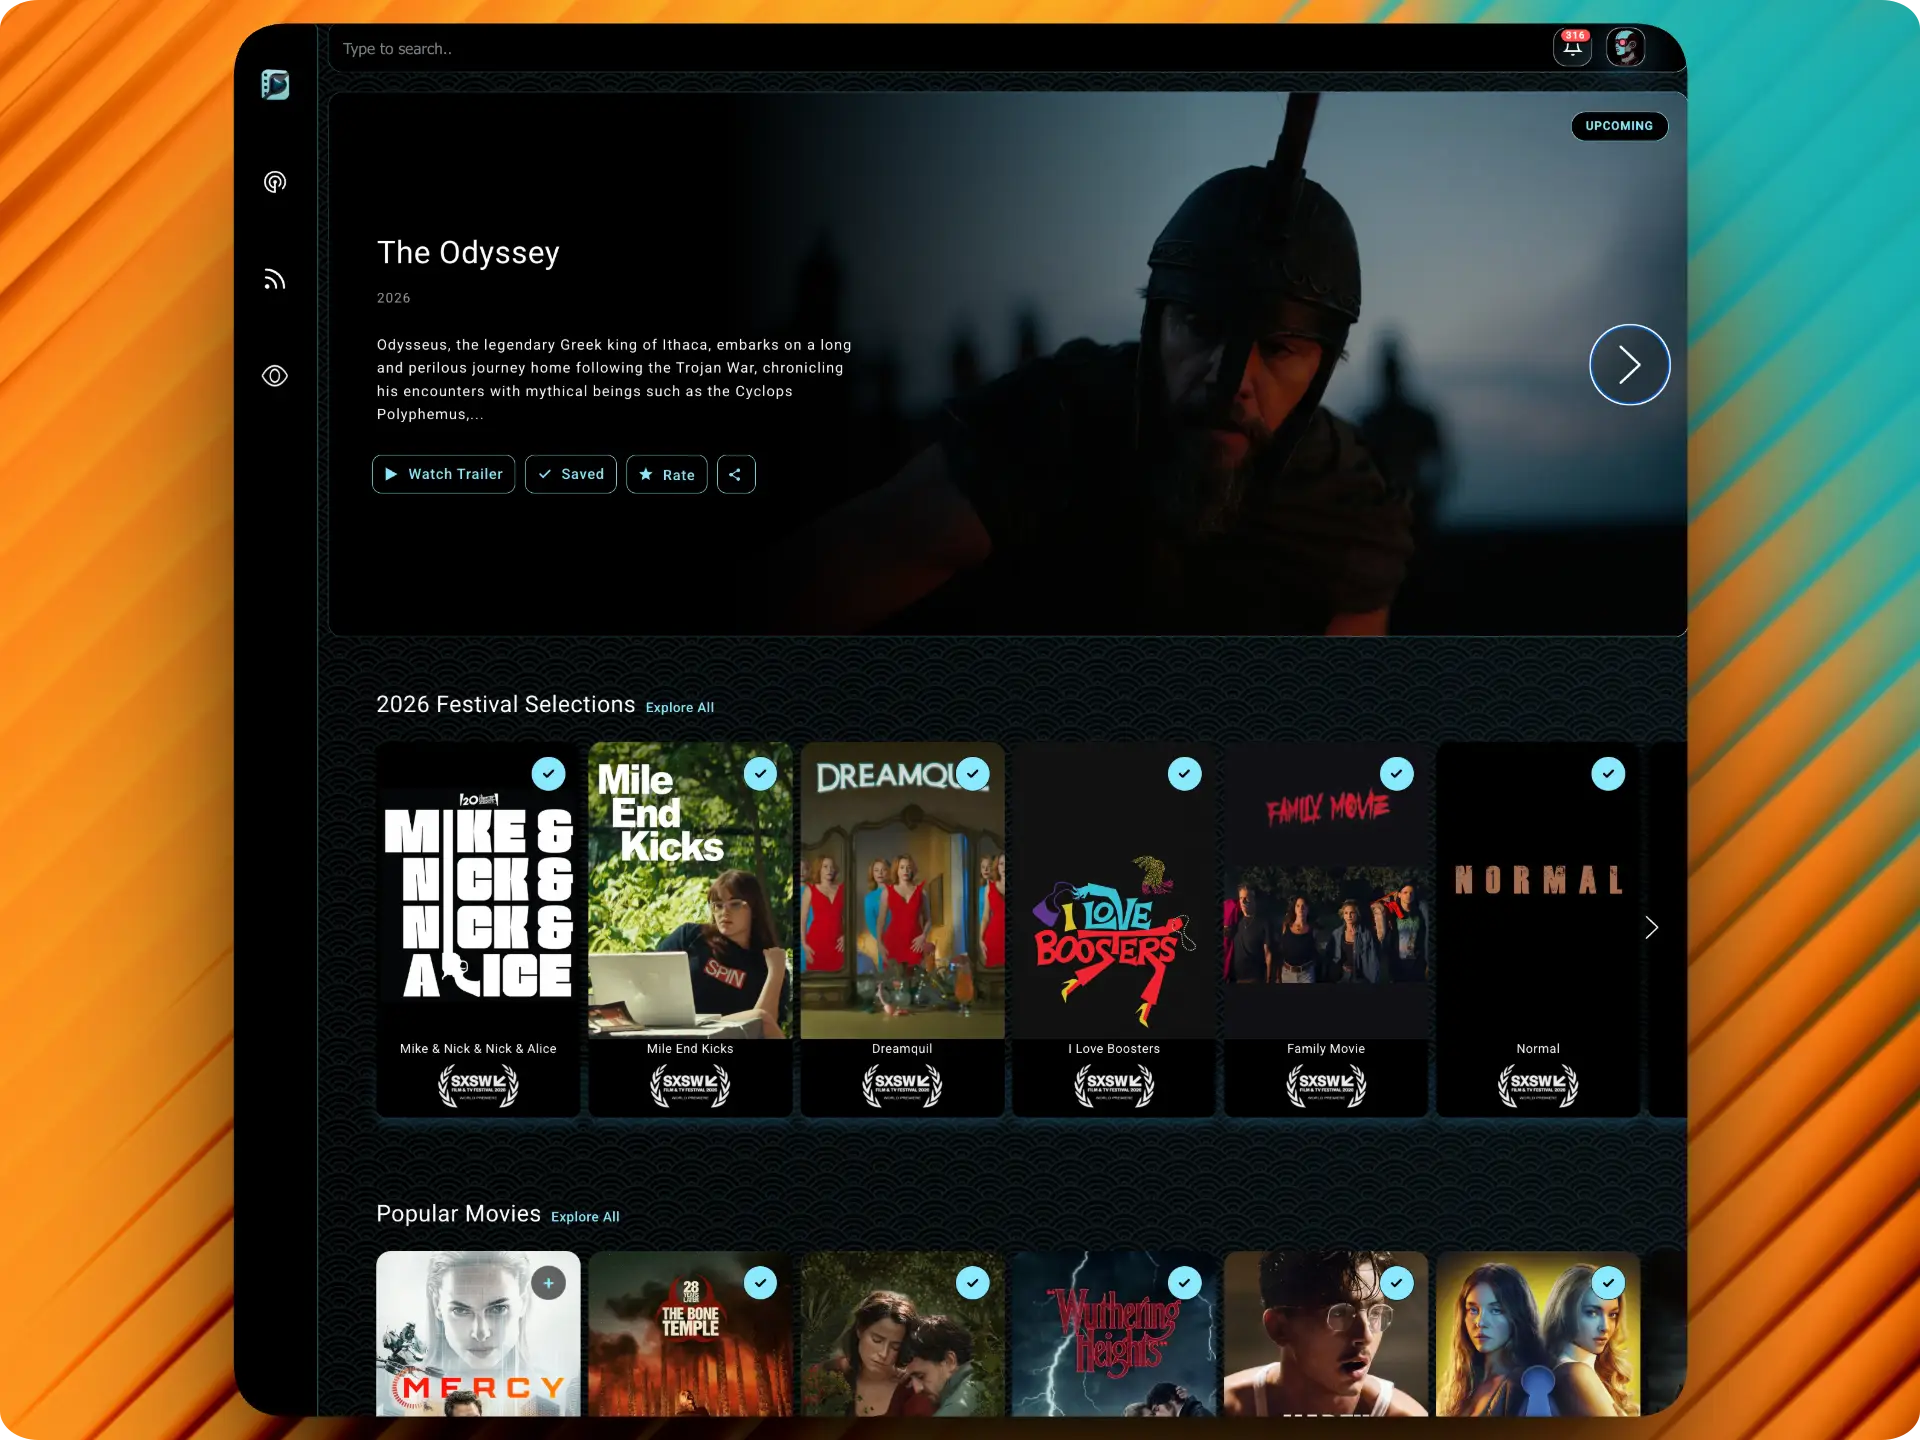Click the eye icon in the sidebar
The height and width of the screenshot is (1440, 1920).
(275, 376)
